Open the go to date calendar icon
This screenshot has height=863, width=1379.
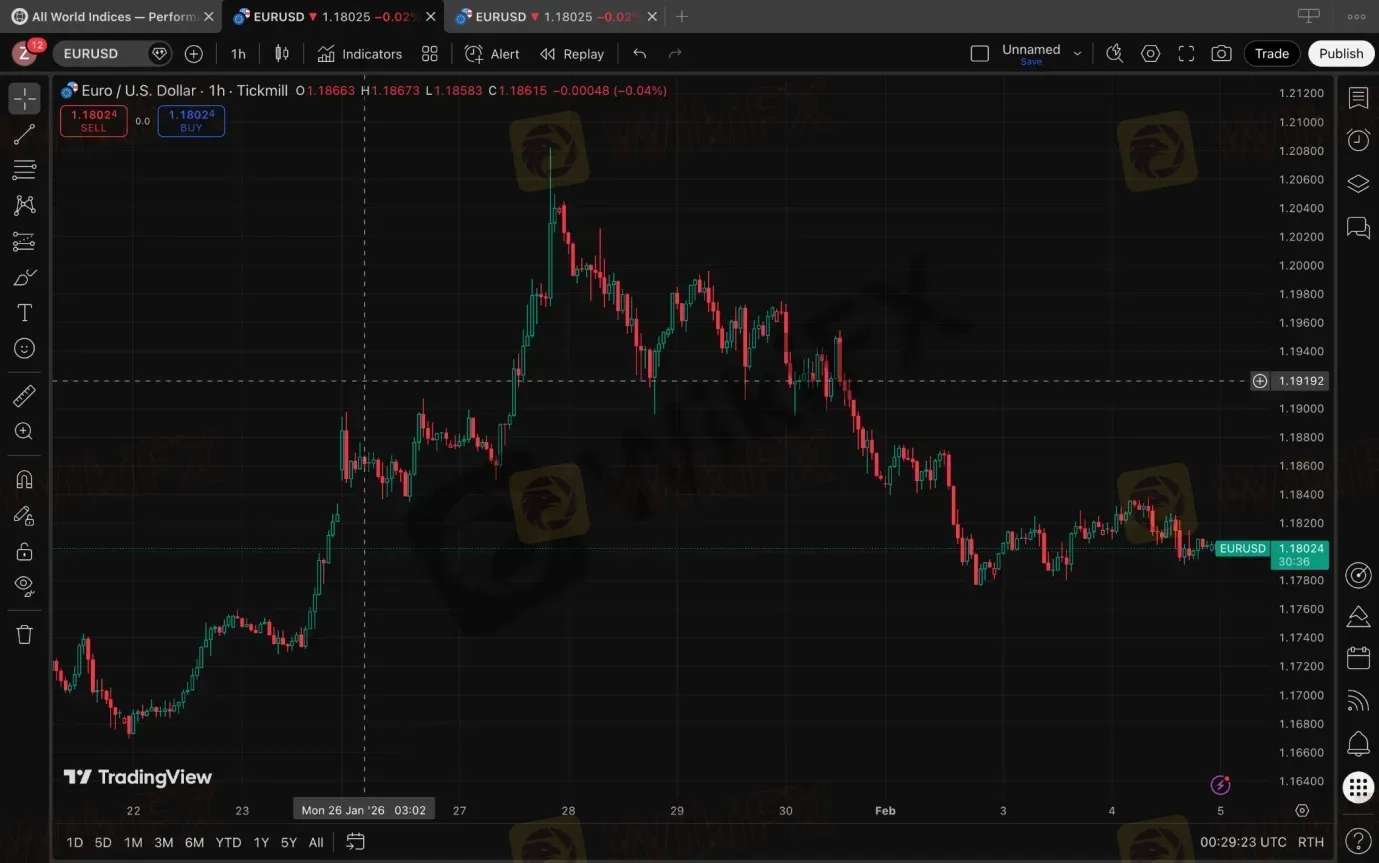[x=355, y=842]
